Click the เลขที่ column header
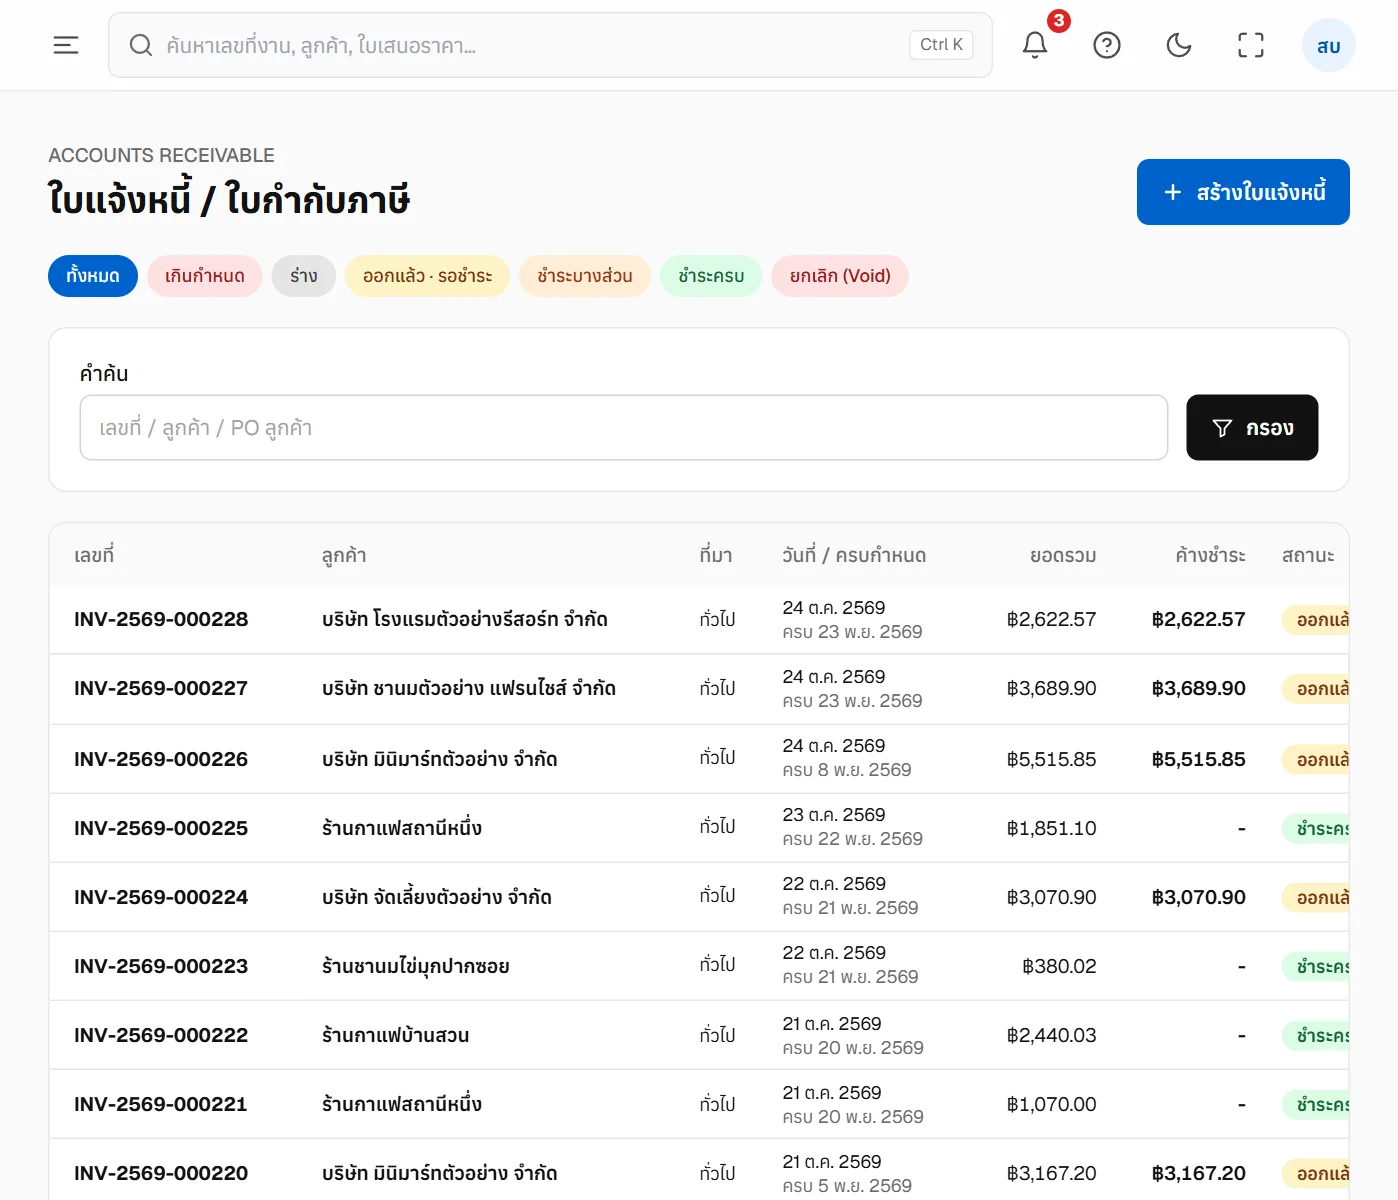Image resolution: width=1398 pixels, height=1200 pixels. pyautogui.click(x=94, y=555)
